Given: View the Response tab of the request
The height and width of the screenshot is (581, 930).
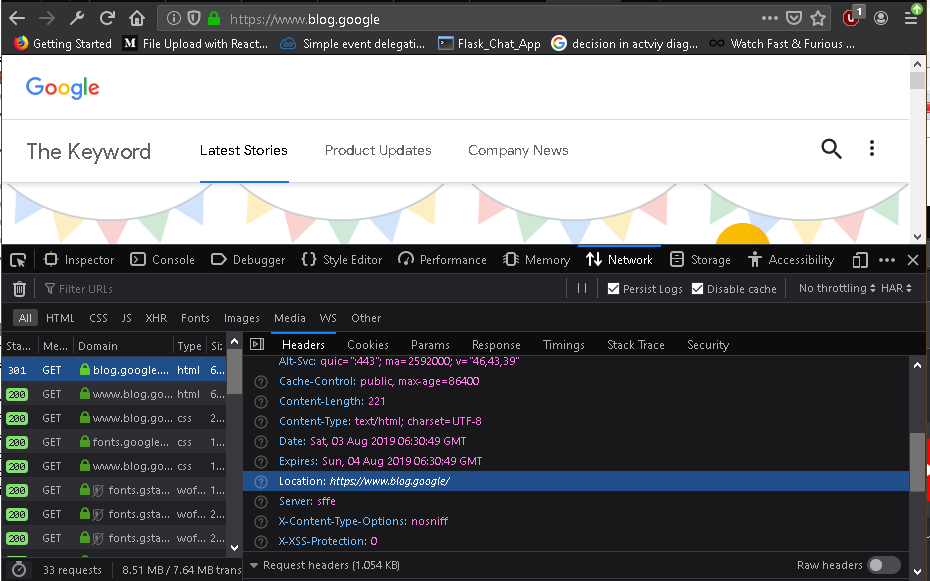Looking at the screenshot, I should [x=496, y=344].
